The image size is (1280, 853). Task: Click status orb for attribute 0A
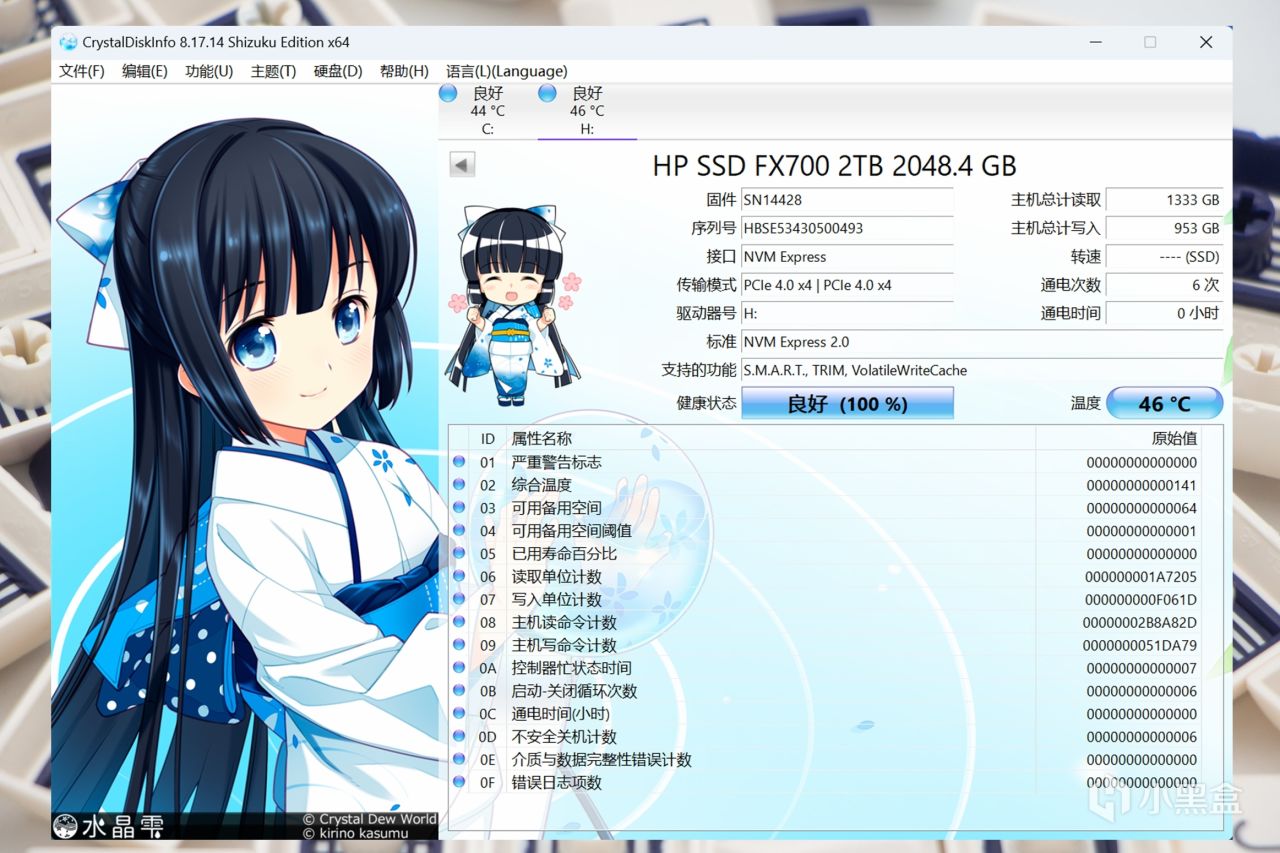(459, 667)
